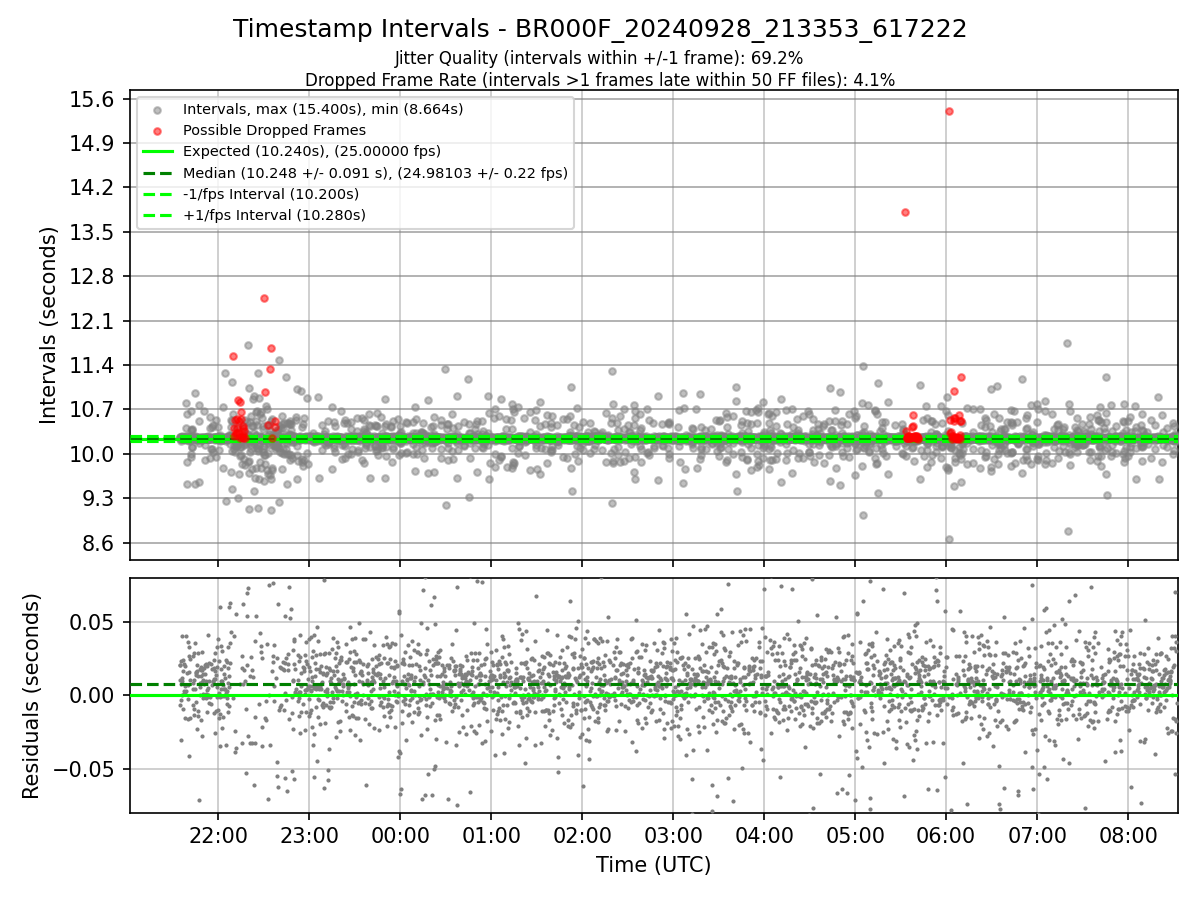Click the x-axis tick label '02:00'

[582, 835]
